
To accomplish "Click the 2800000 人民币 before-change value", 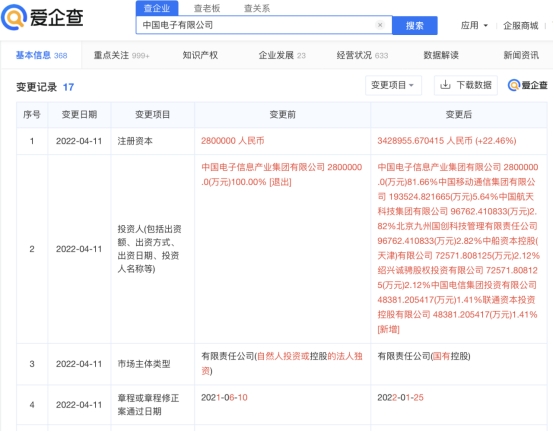I will point(232,141).
